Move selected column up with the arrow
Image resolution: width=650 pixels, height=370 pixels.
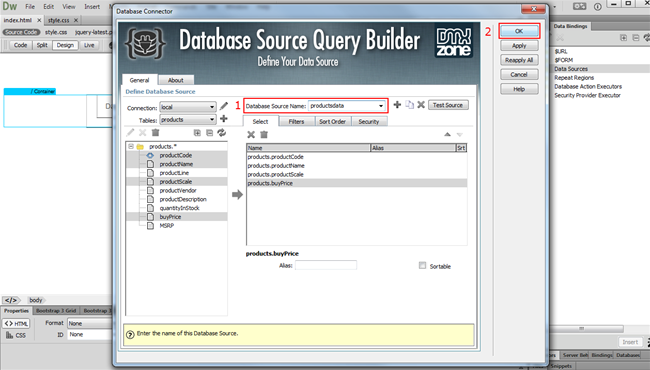point(447,134)
